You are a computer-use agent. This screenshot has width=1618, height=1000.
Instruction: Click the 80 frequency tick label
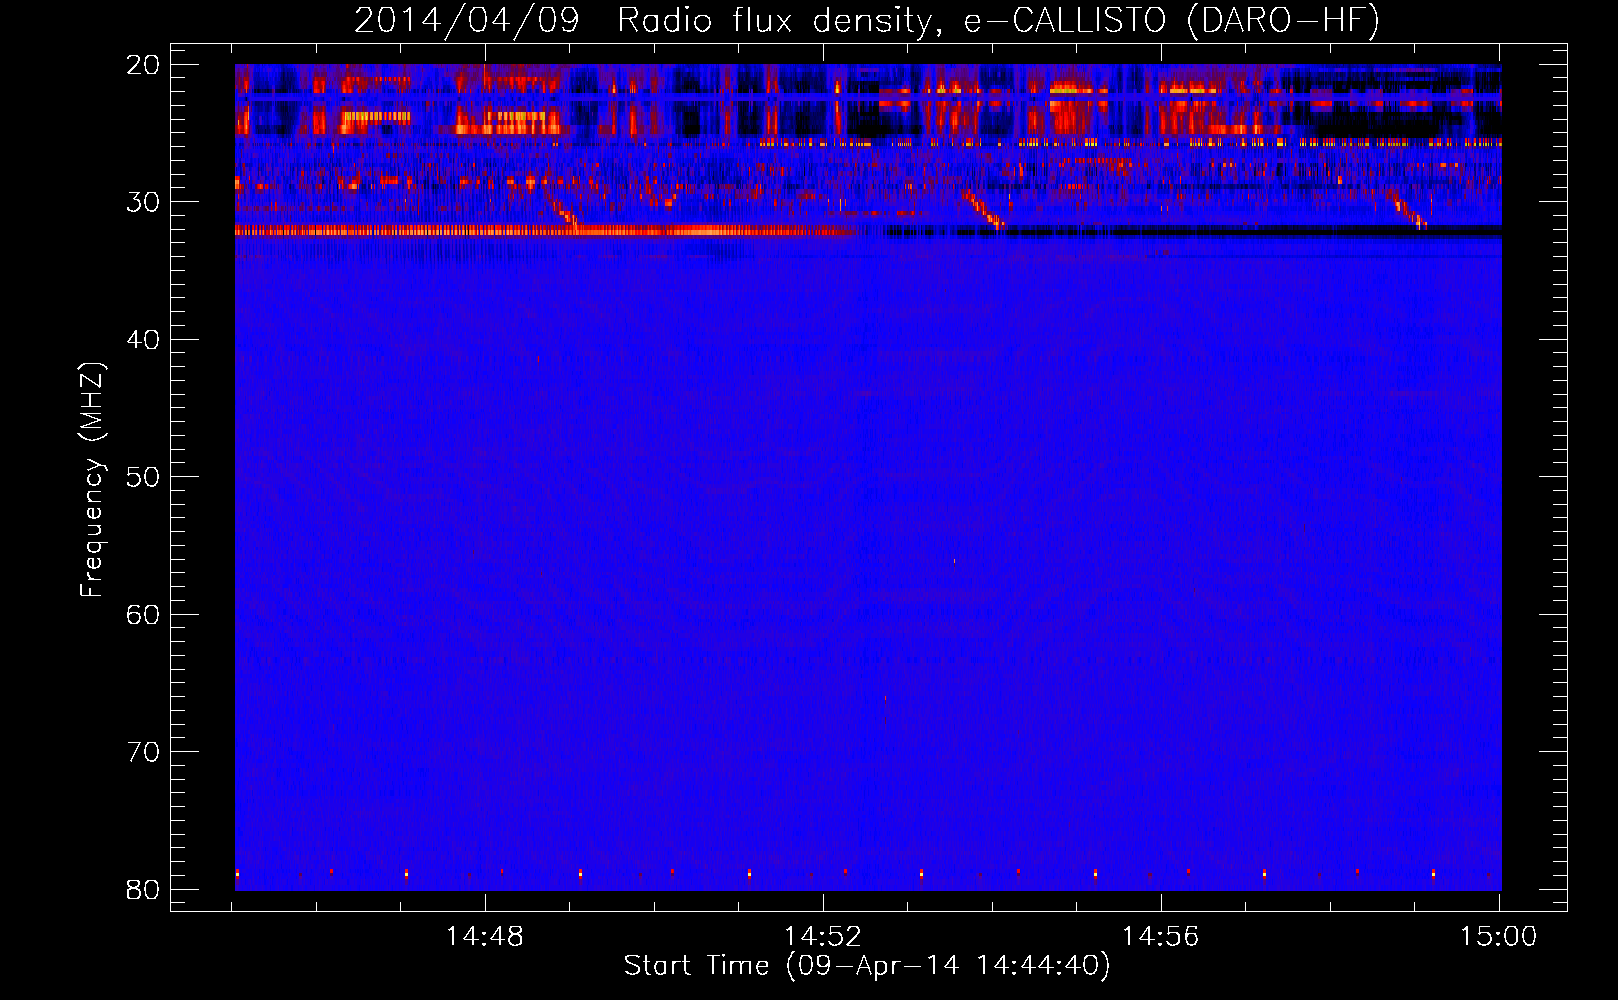pyautogui.click(x=143, y=890)
